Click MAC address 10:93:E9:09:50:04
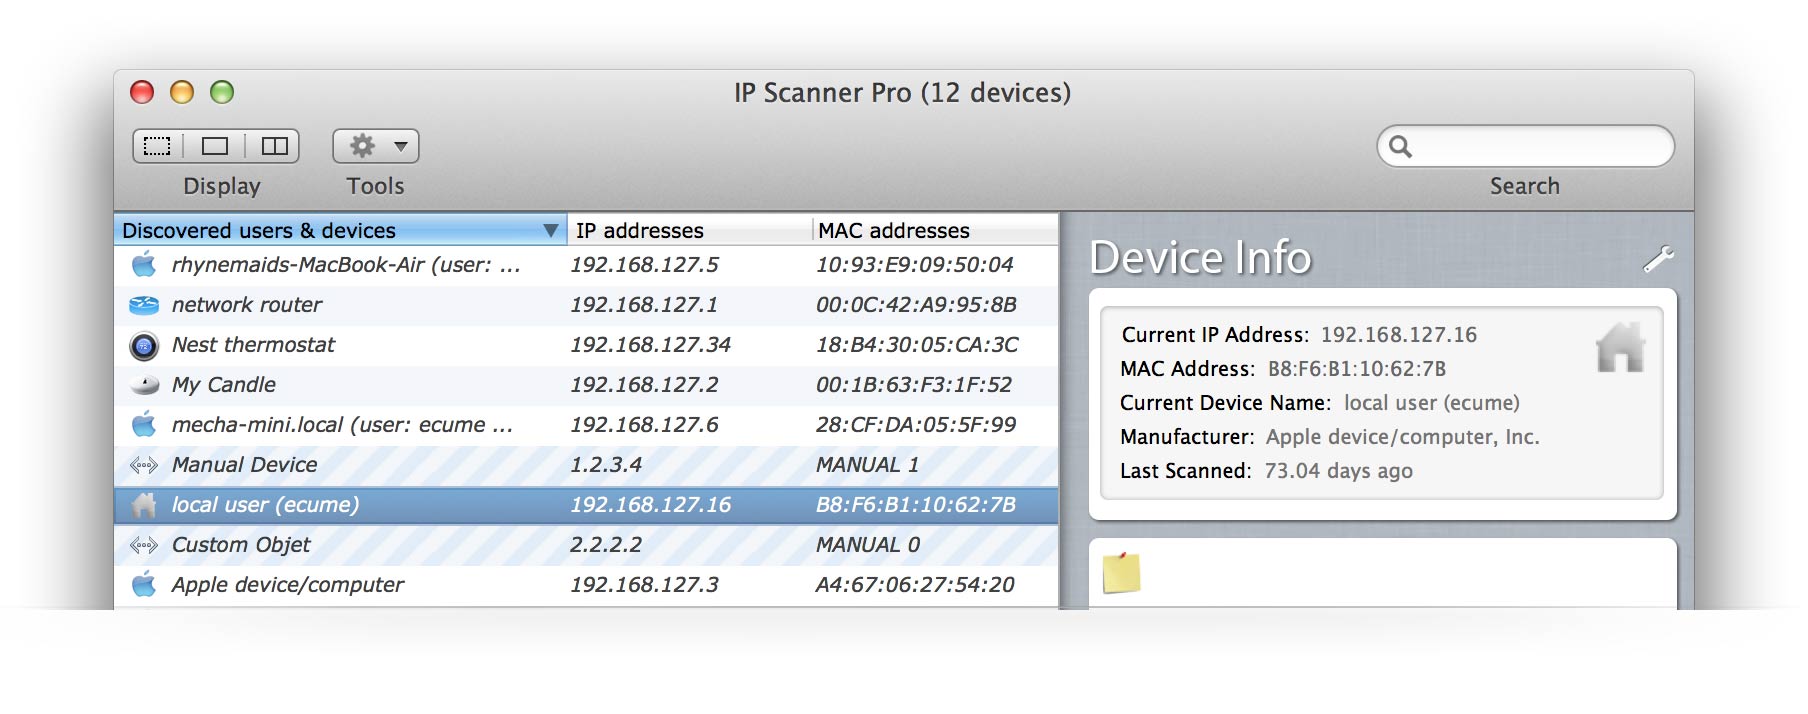This screenshot has height=714, width=1808. click(x=915, y=265)
